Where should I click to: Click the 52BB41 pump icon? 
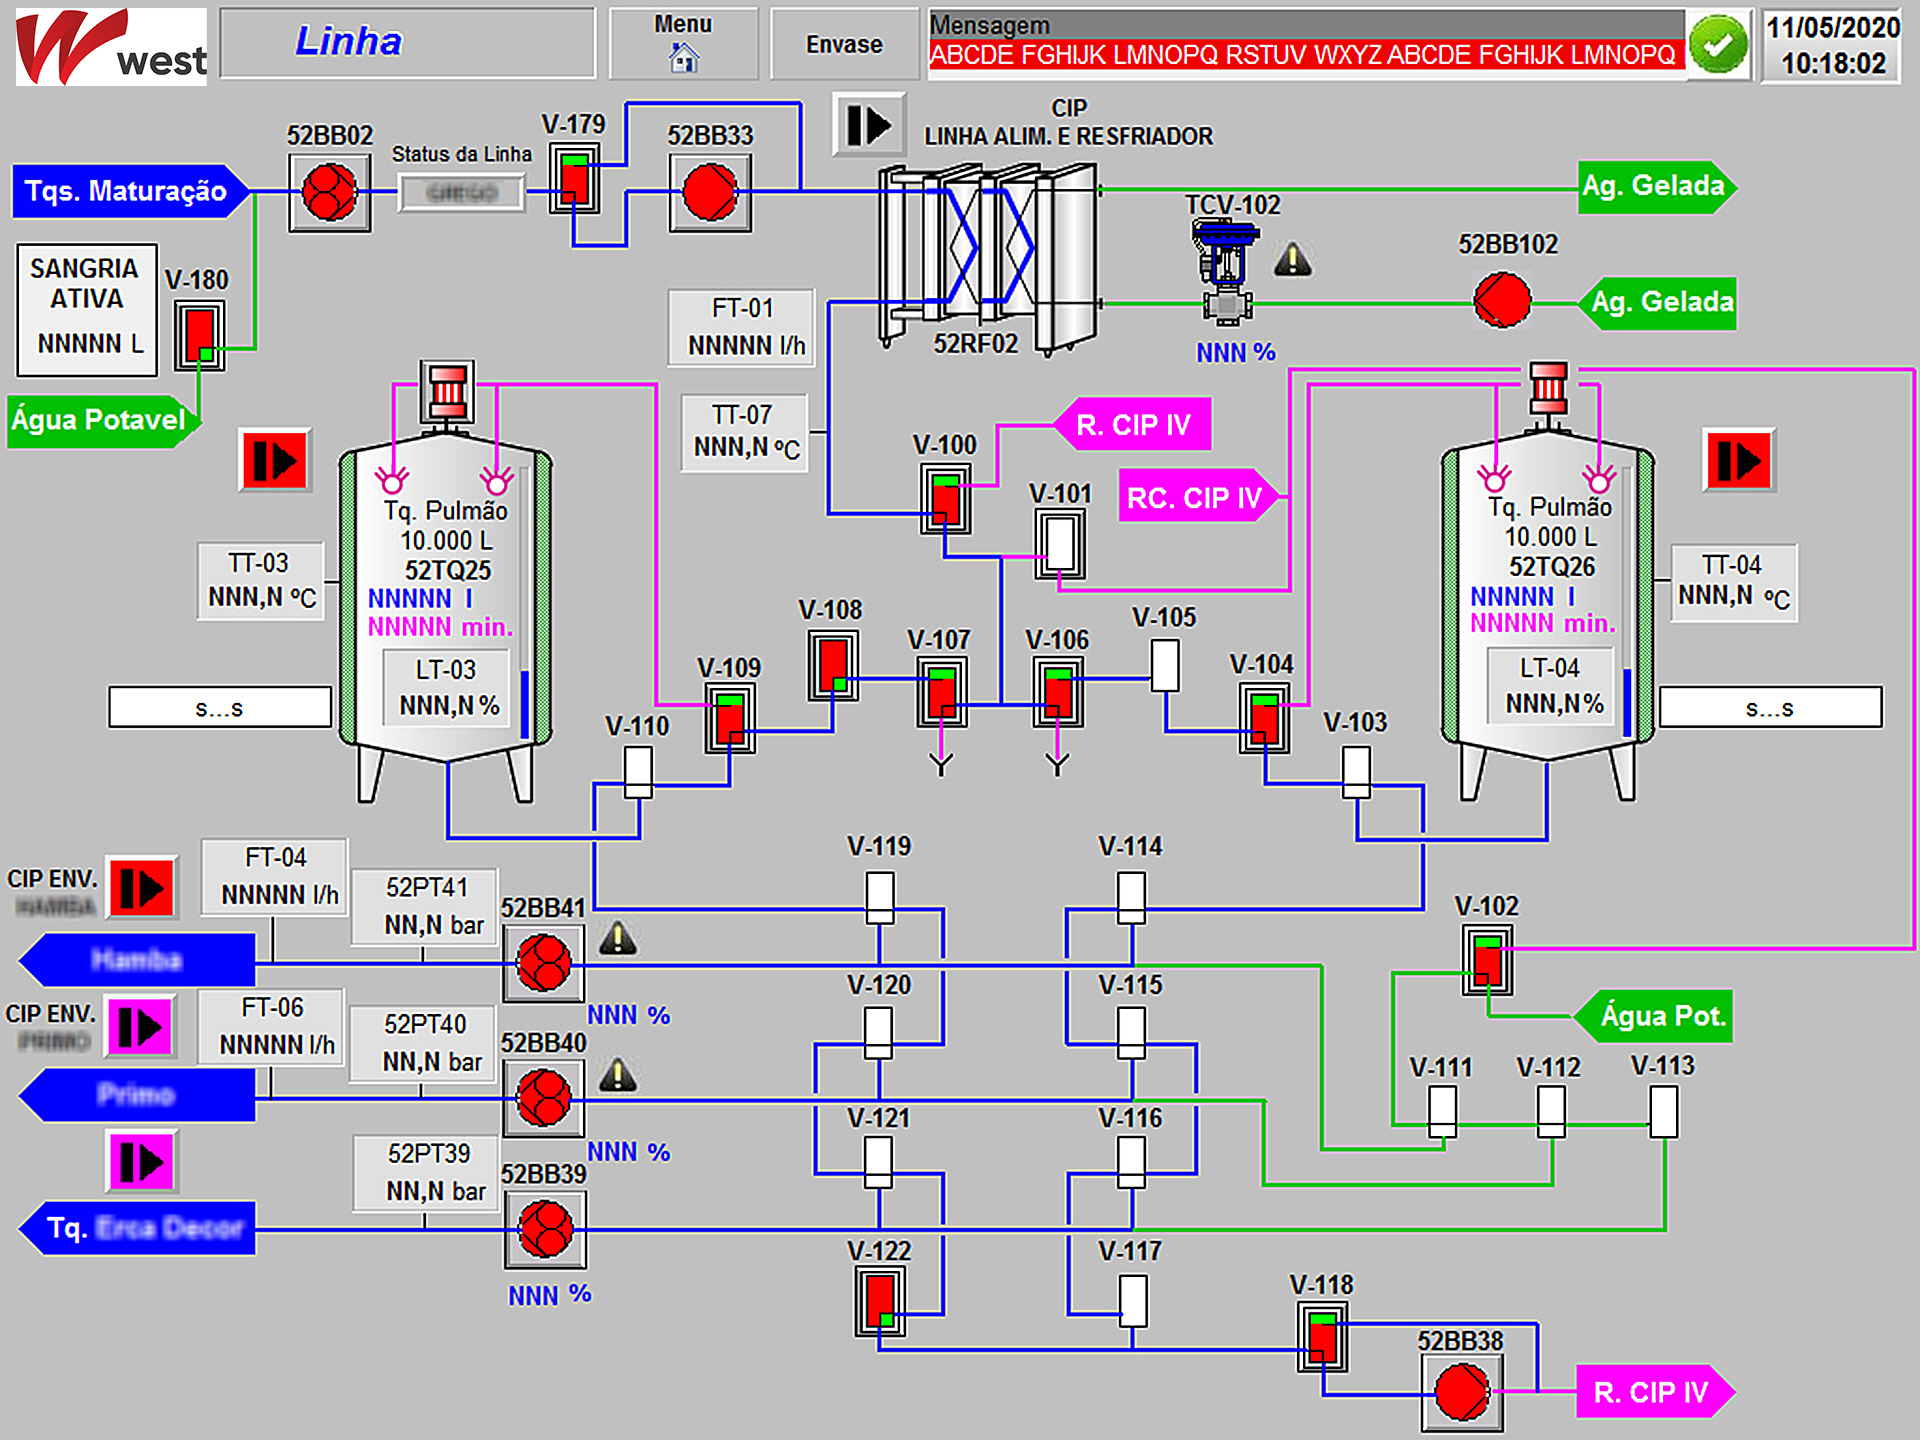coord(543,963)
